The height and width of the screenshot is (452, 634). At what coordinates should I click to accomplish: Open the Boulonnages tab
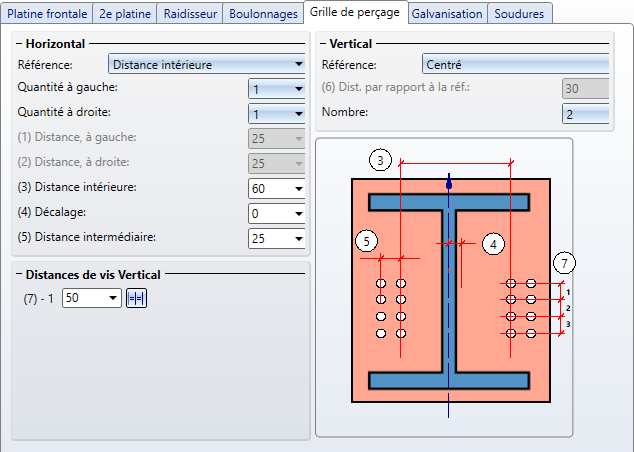(x=262, y=14)
